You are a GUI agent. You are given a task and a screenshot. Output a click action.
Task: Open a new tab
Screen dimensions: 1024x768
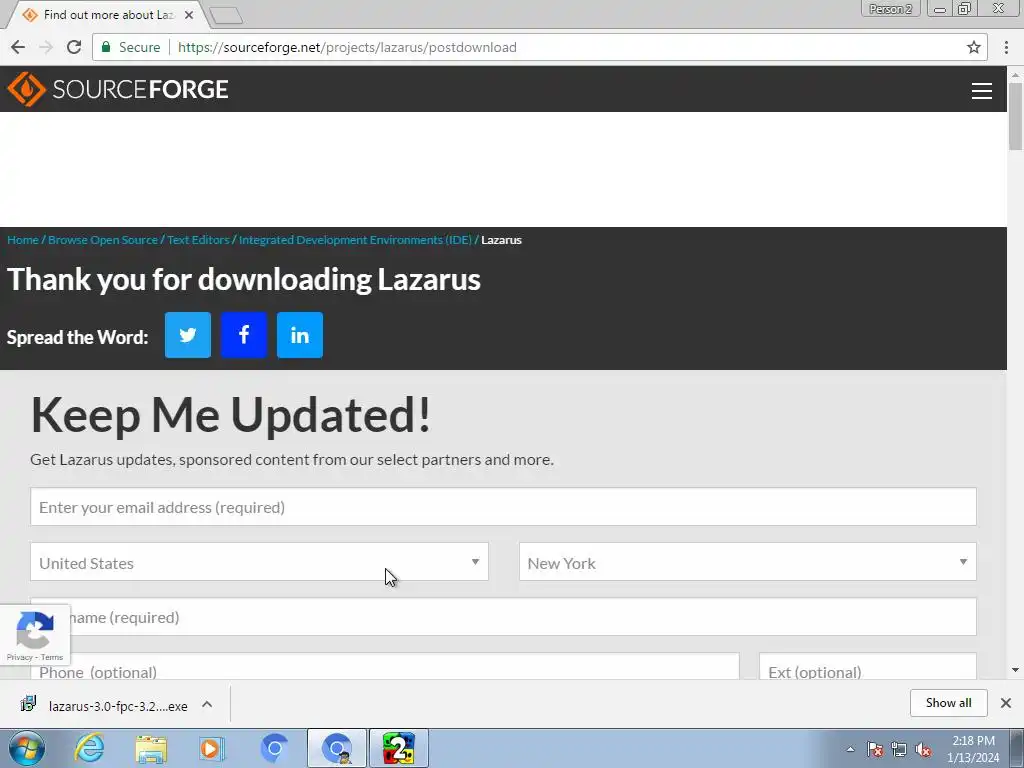[x=226, y=16]
